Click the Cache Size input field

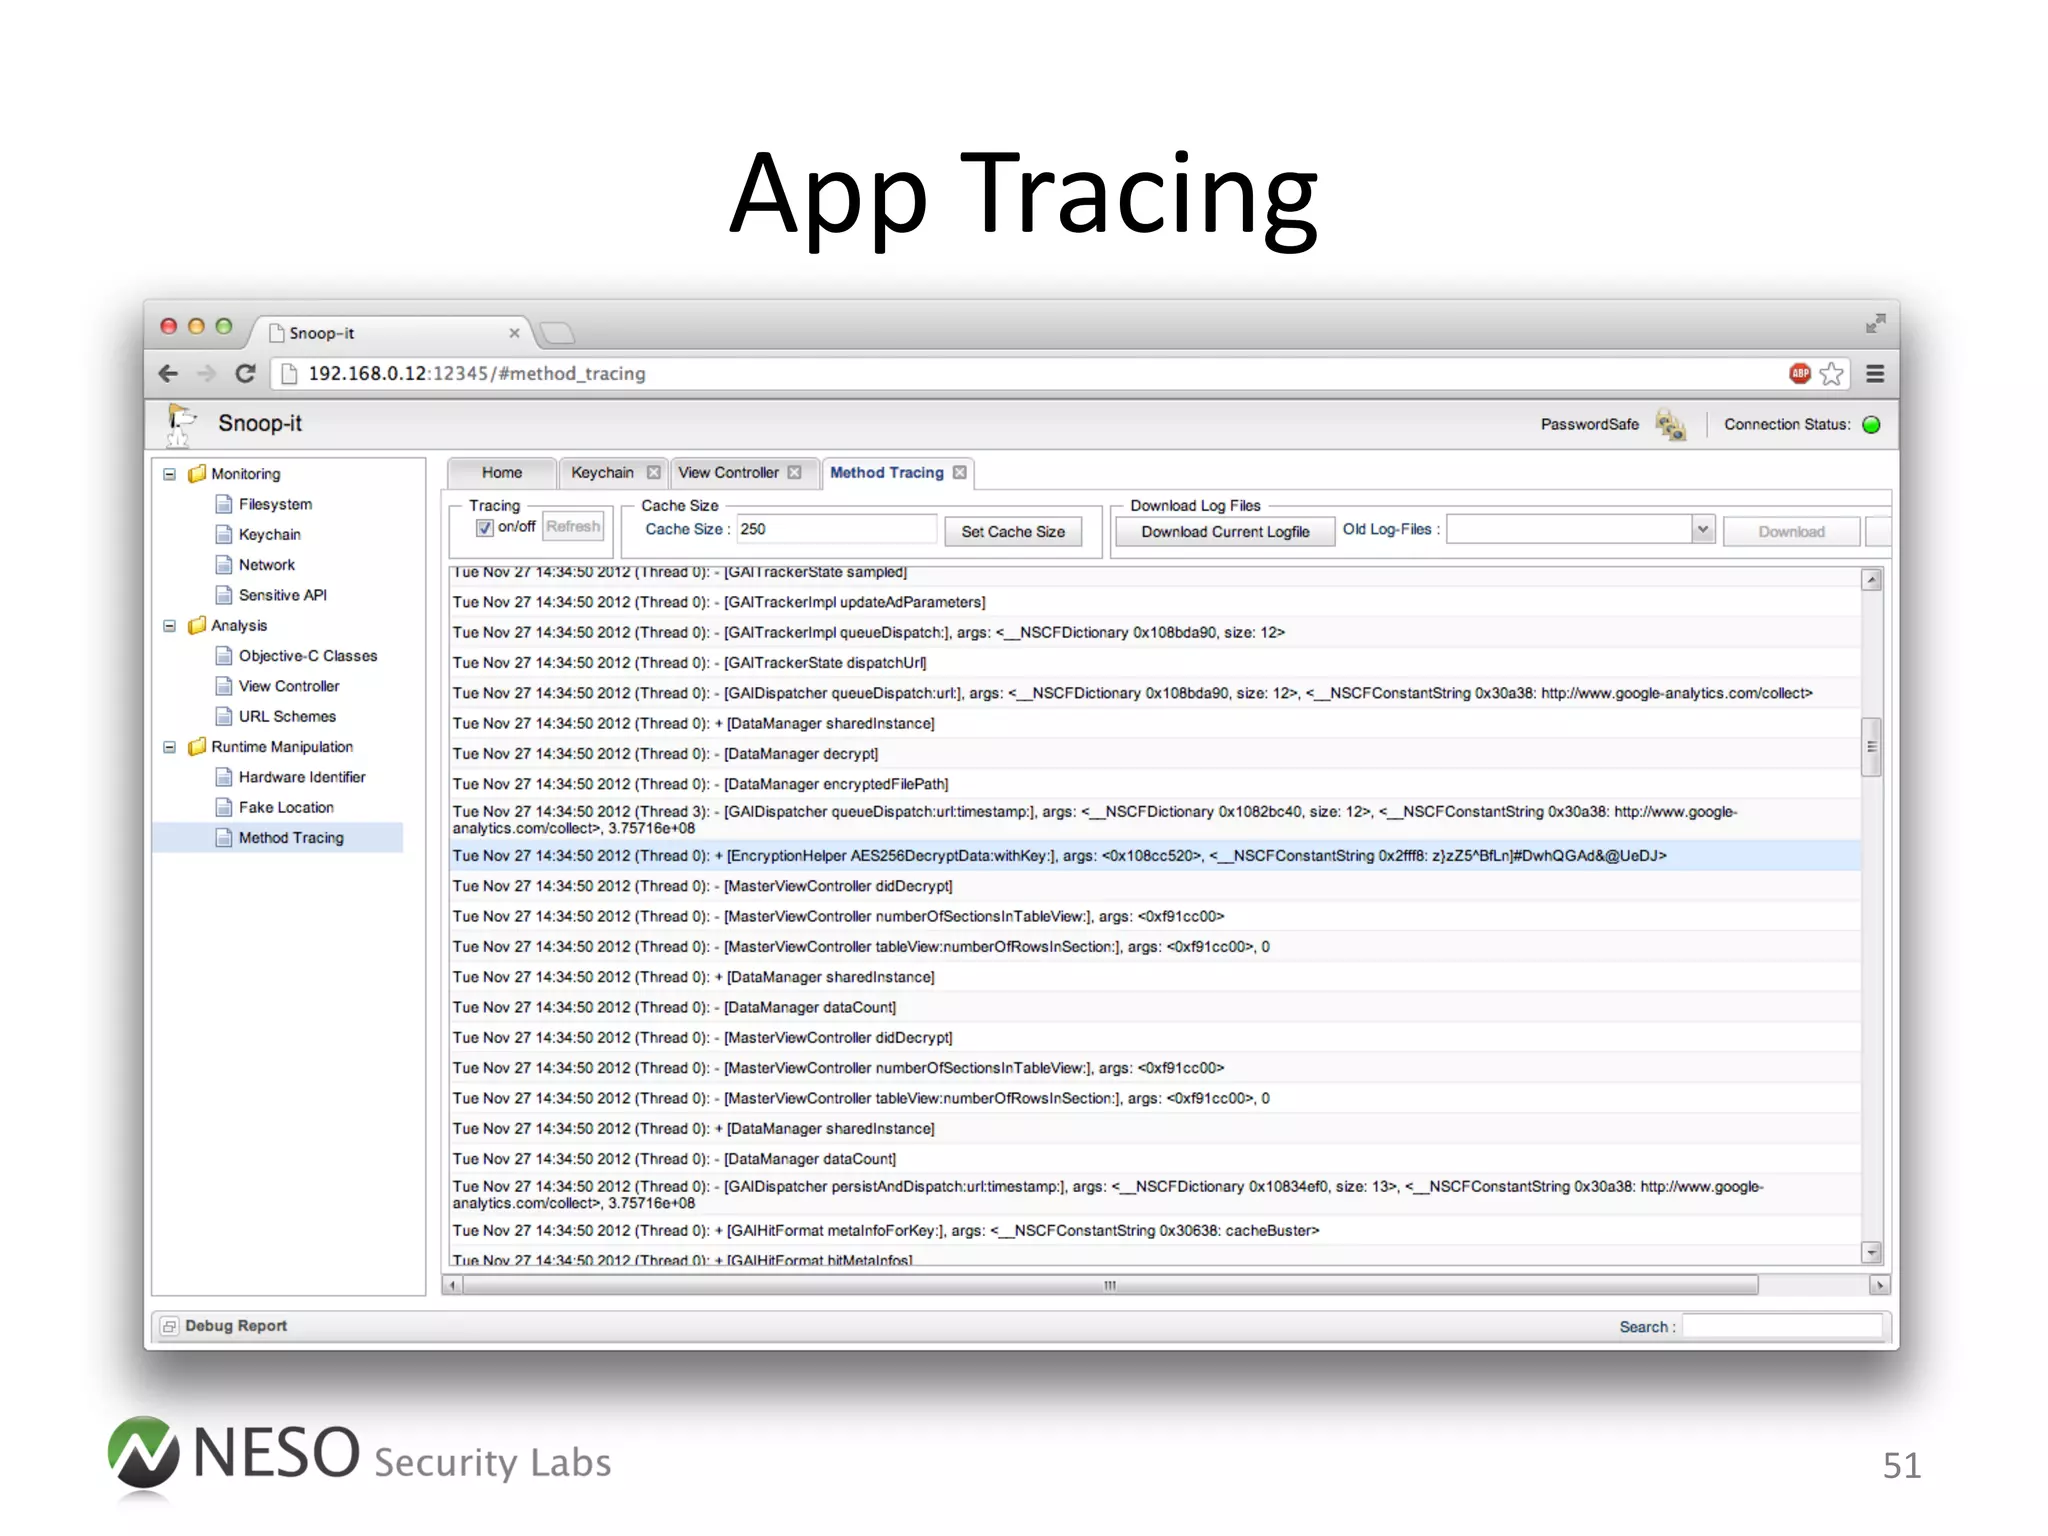(x=836, y=529)
